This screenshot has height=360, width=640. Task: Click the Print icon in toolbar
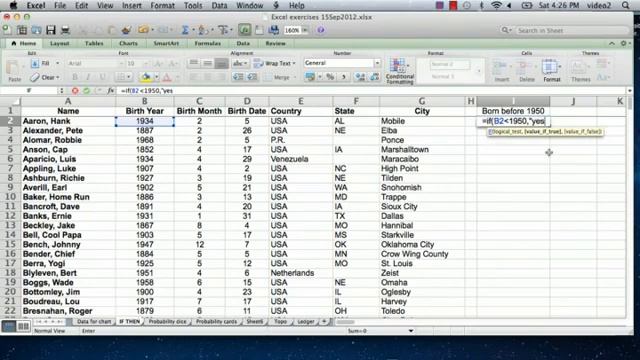click(65, 30)
